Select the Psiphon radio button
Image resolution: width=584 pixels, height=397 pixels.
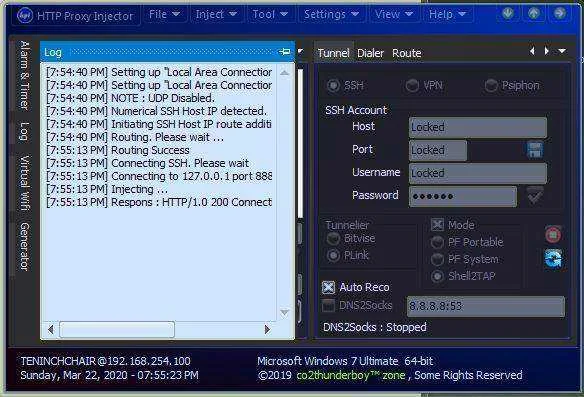[491, 85]
